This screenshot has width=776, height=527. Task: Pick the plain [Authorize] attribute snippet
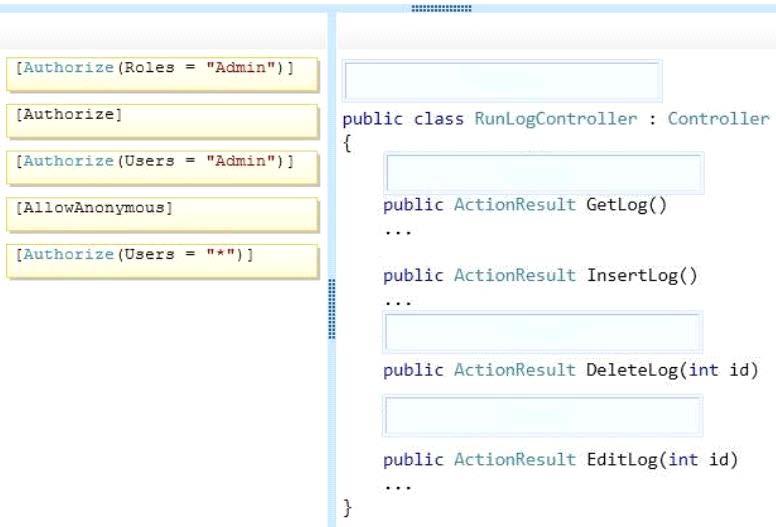pyautogui.click(x=162, y=121)
